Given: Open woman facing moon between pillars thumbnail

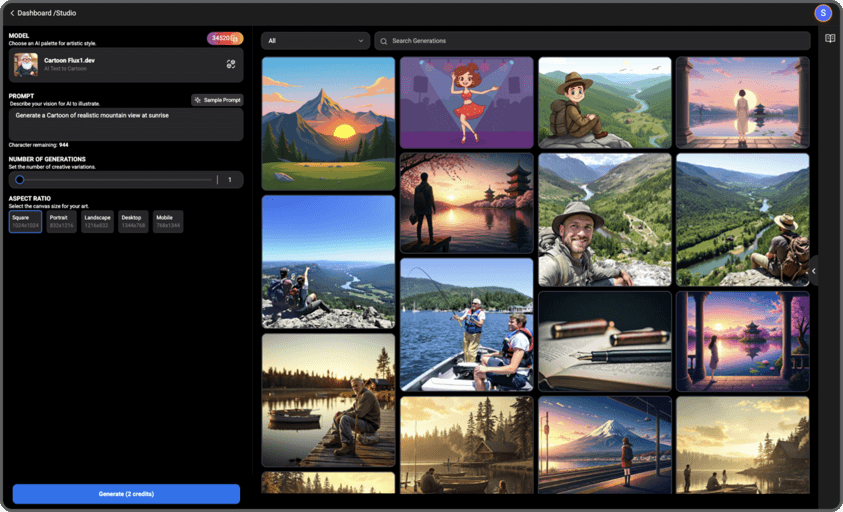Looking at the screenshot, I should tap(742, 103).
